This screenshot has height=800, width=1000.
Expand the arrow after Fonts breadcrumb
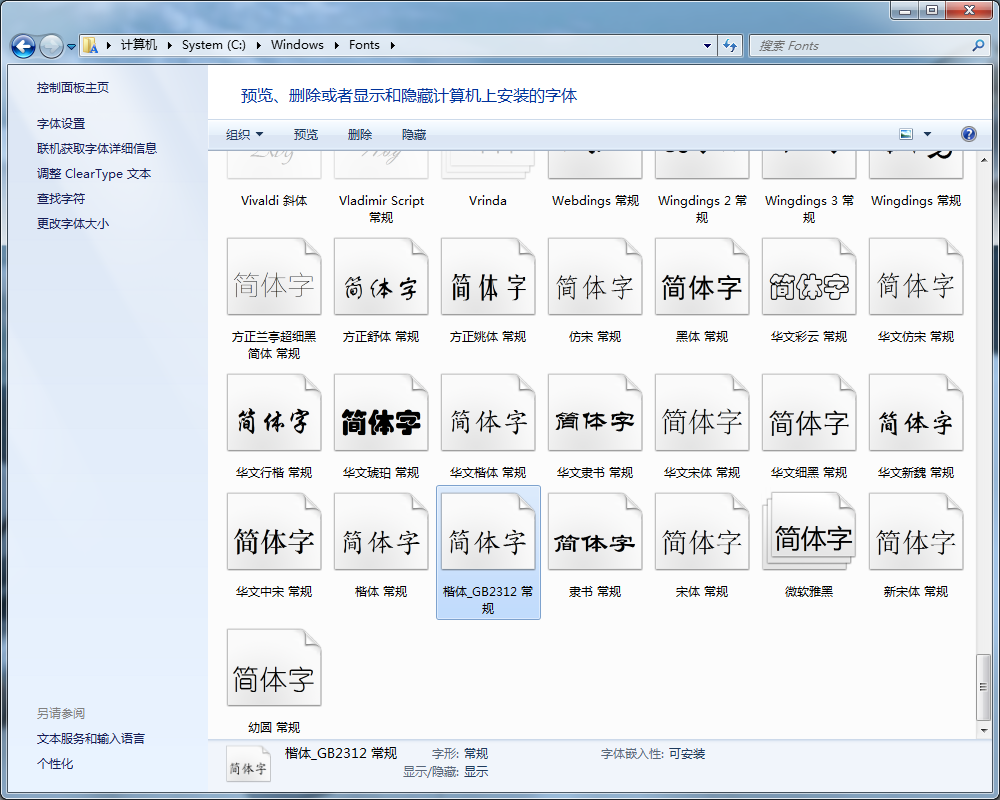pos(392,45)
